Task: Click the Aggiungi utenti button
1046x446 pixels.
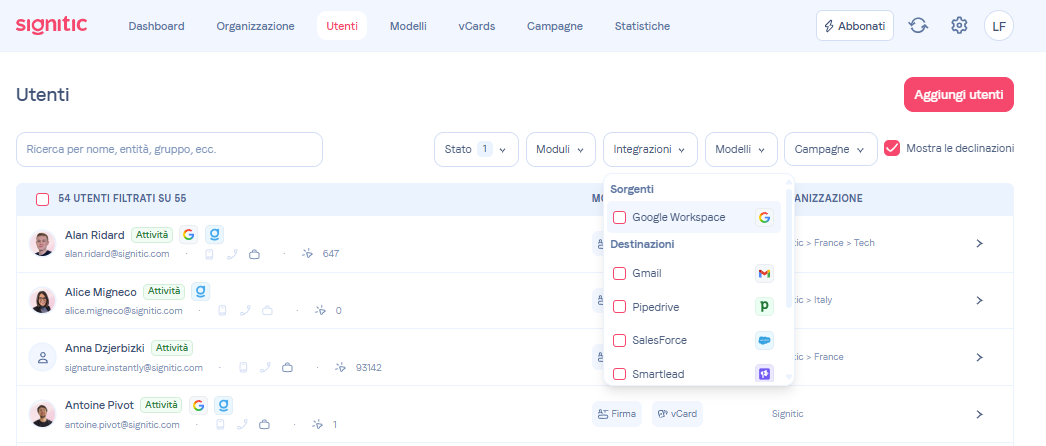Action: pos(958,95)
